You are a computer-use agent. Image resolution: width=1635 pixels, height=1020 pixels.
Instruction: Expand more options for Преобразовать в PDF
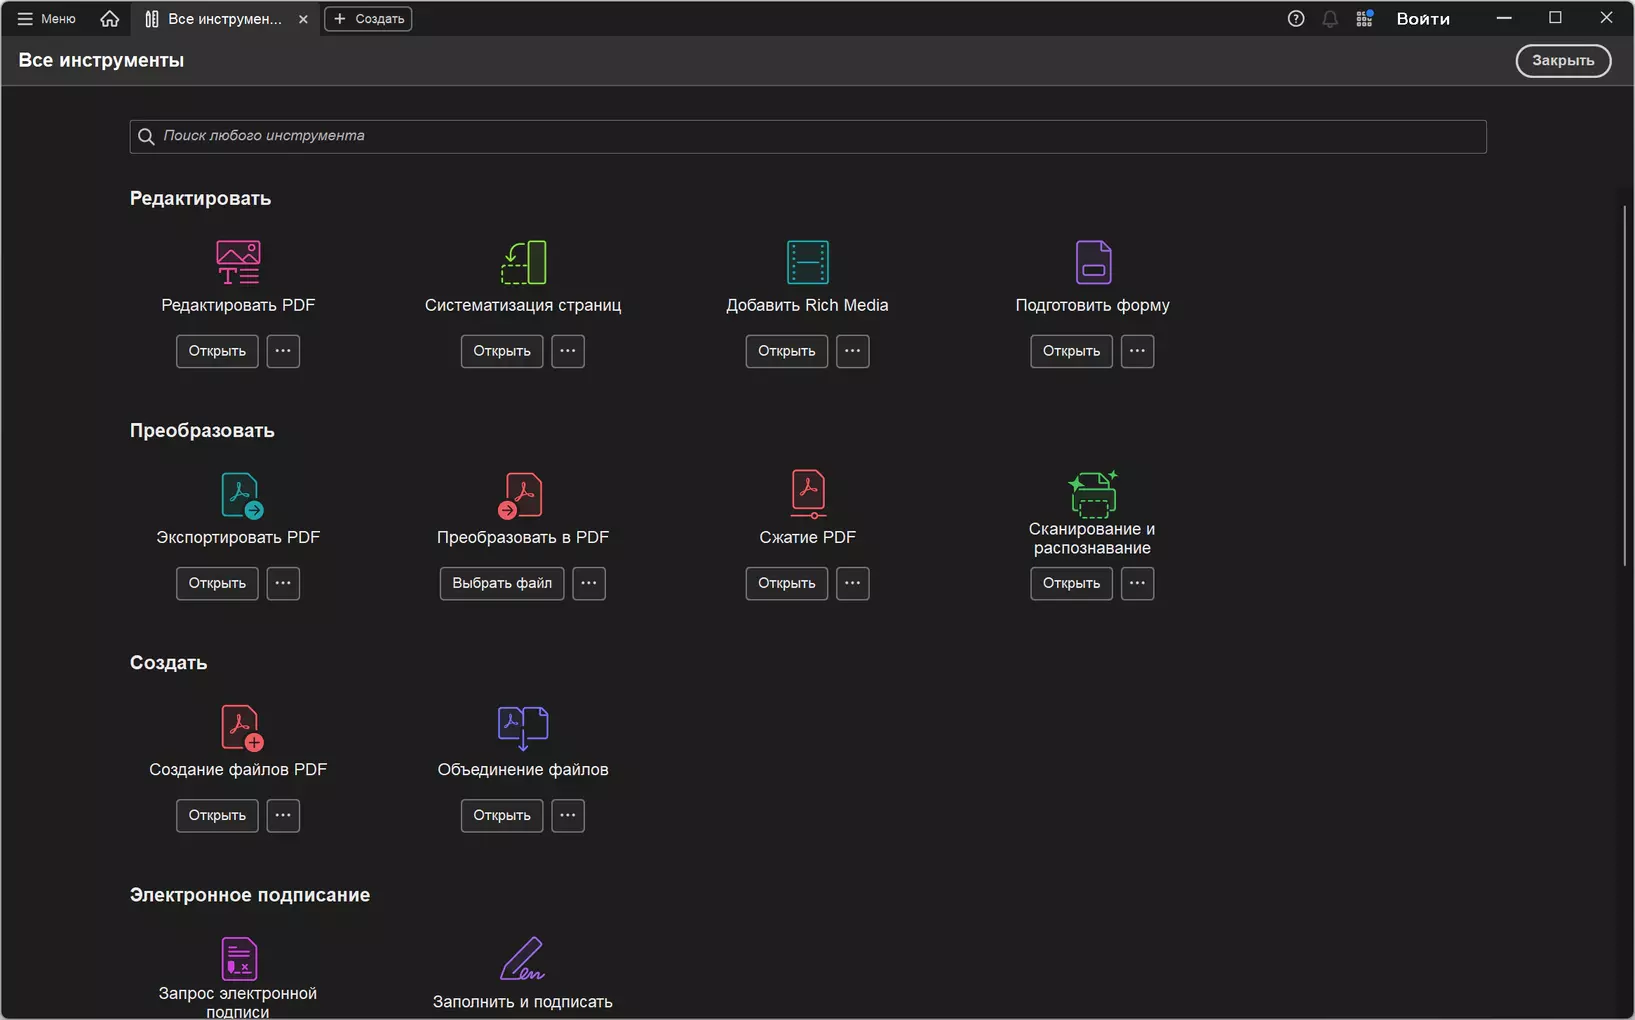[x=589, y=583]
